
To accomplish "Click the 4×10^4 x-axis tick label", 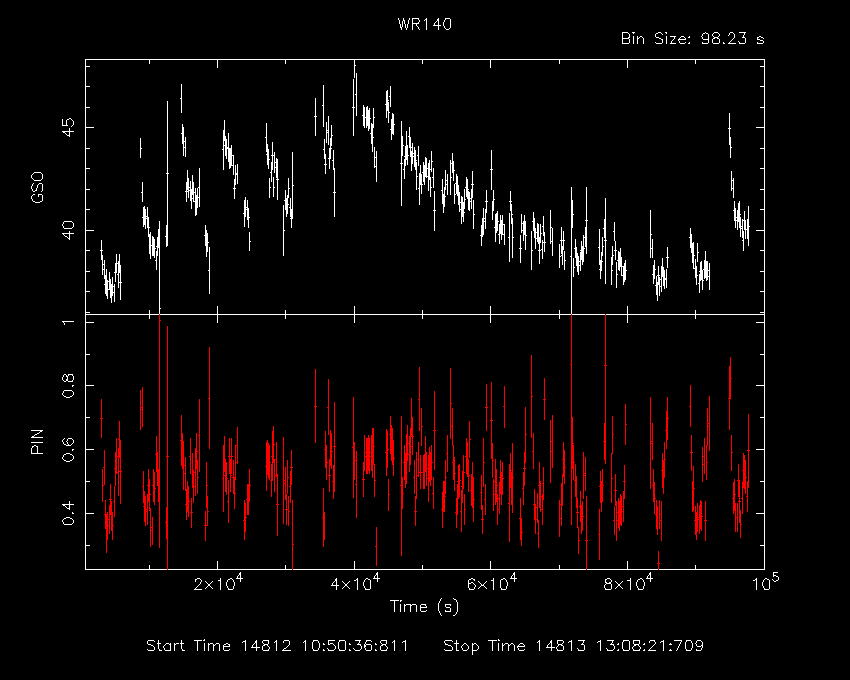I will pos(355,583).
